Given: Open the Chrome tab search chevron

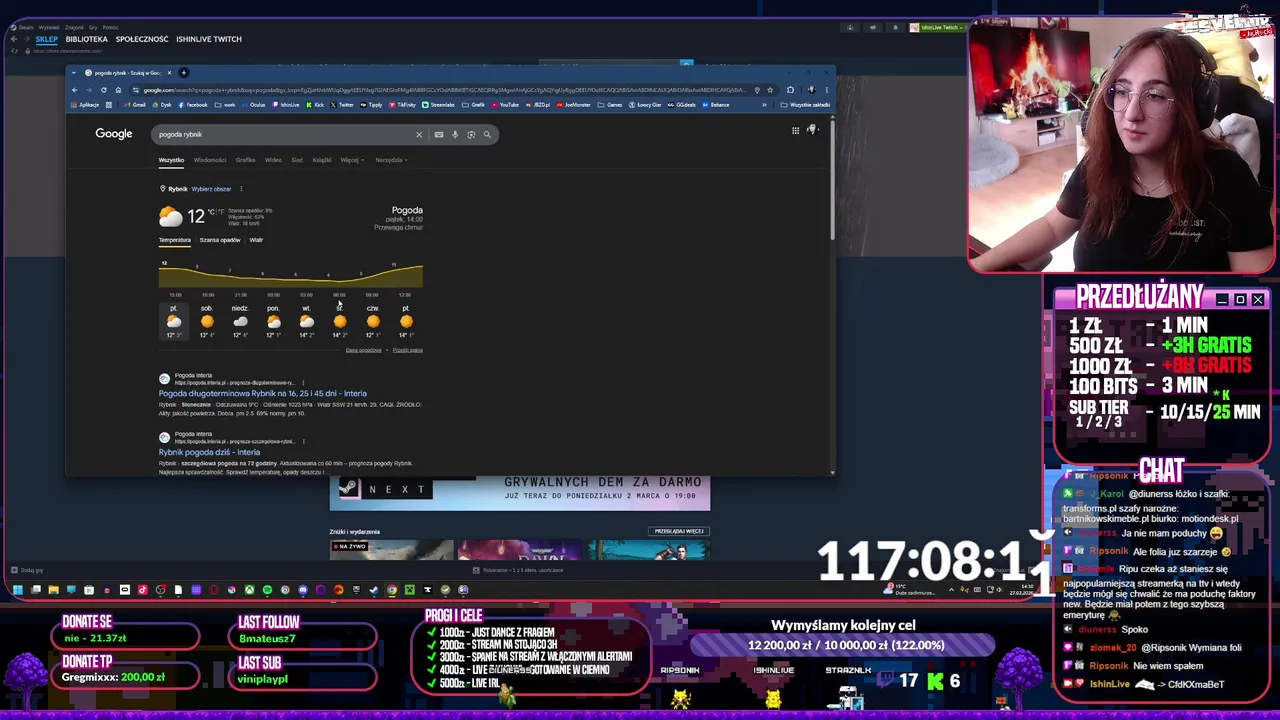Looking at the screenshot, I should point(74,73).
